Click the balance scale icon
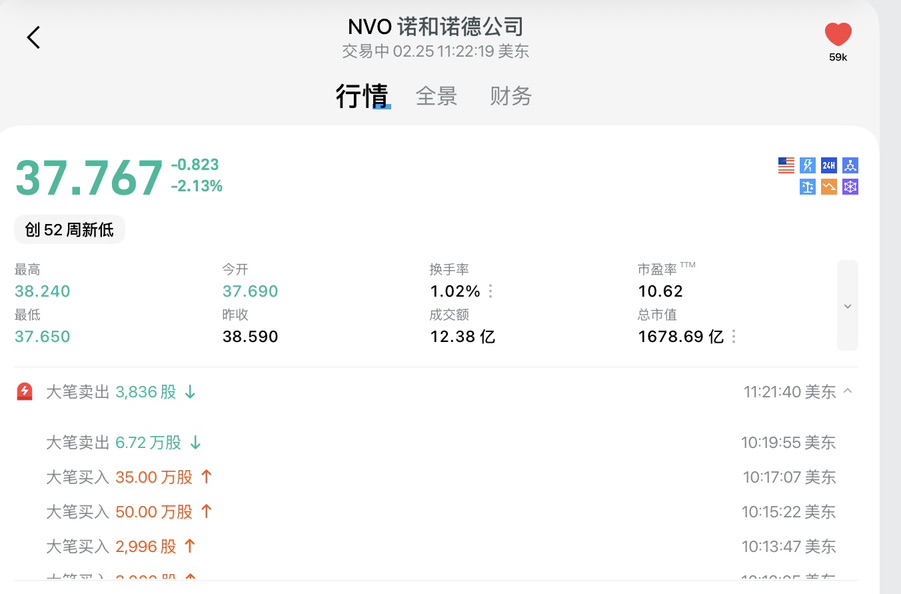Viewport: 901px width, 594px height. [x=807, y=187]
